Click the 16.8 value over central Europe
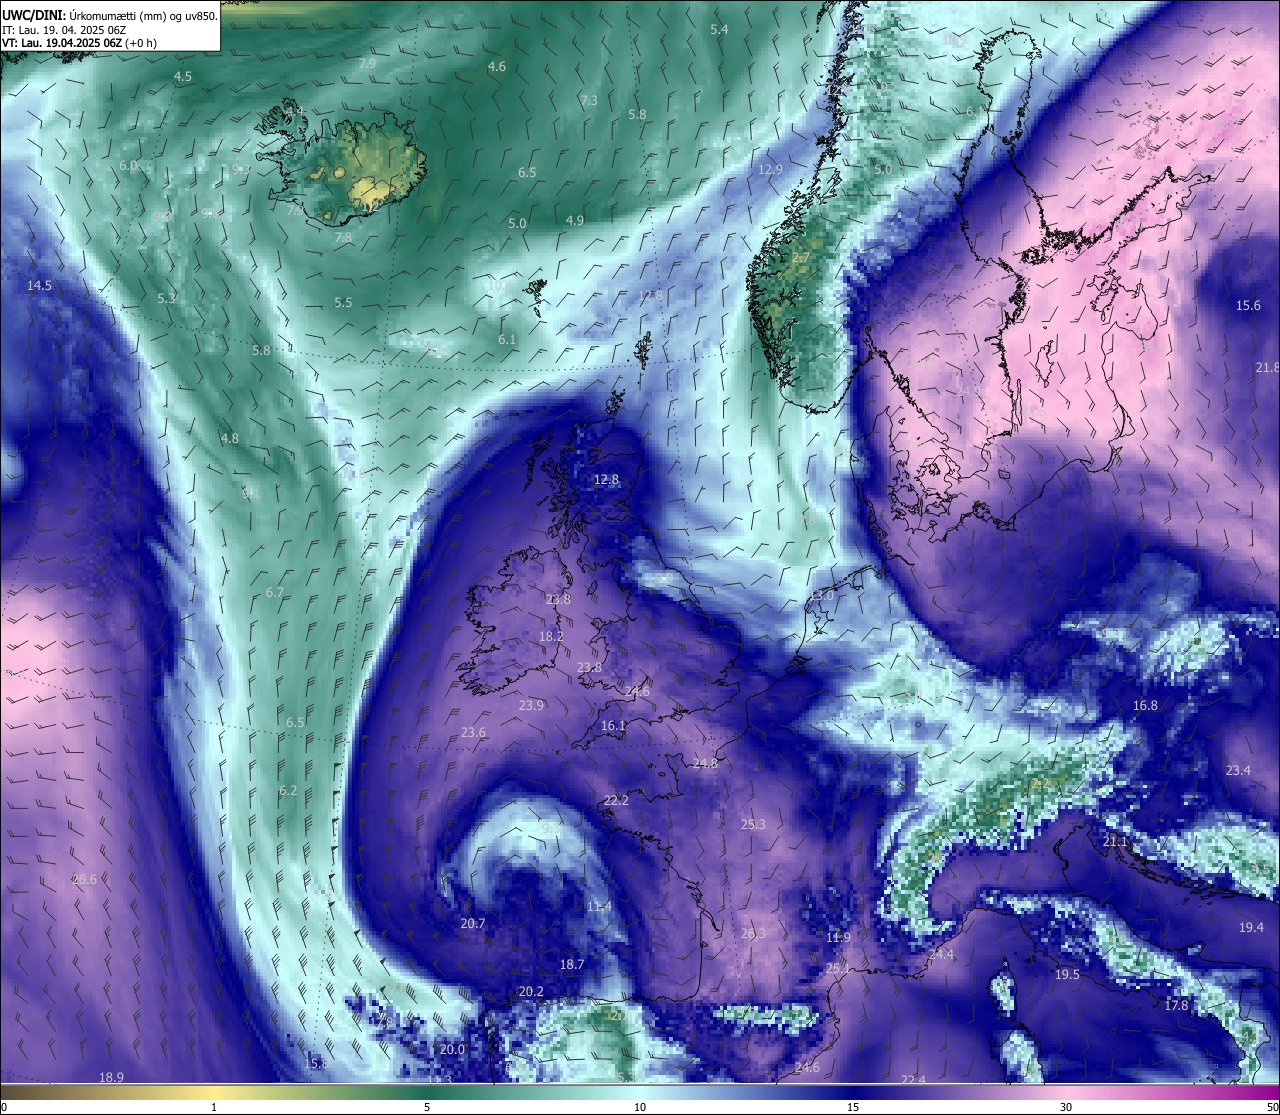 [1145, 706]
